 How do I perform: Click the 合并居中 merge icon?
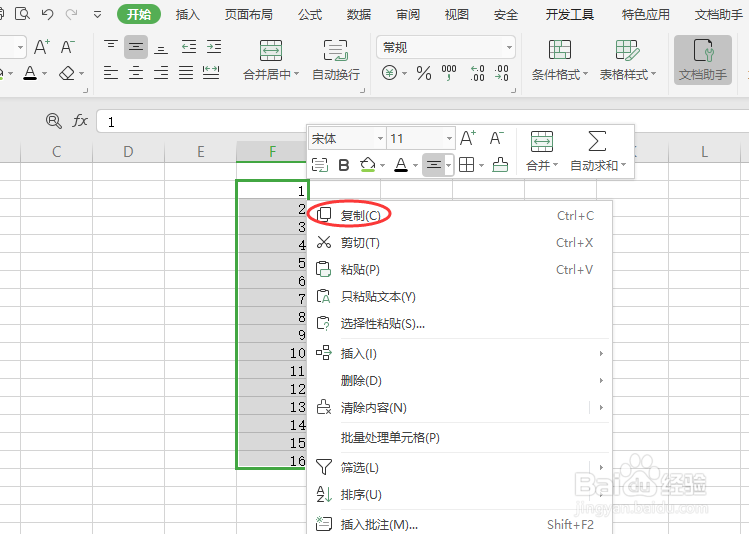[271, 51]
